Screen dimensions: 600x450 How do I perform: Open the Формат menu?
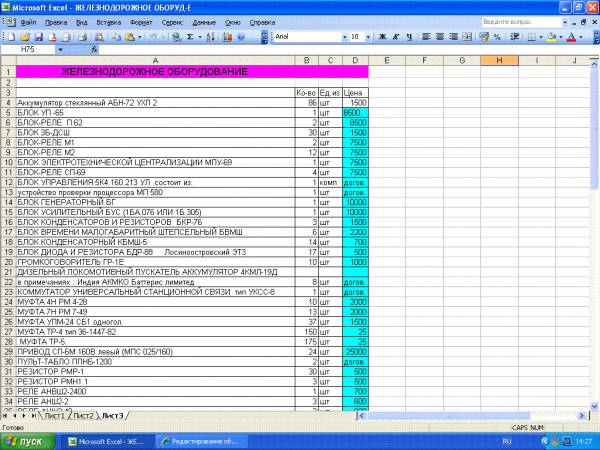[x=141, y=21]
